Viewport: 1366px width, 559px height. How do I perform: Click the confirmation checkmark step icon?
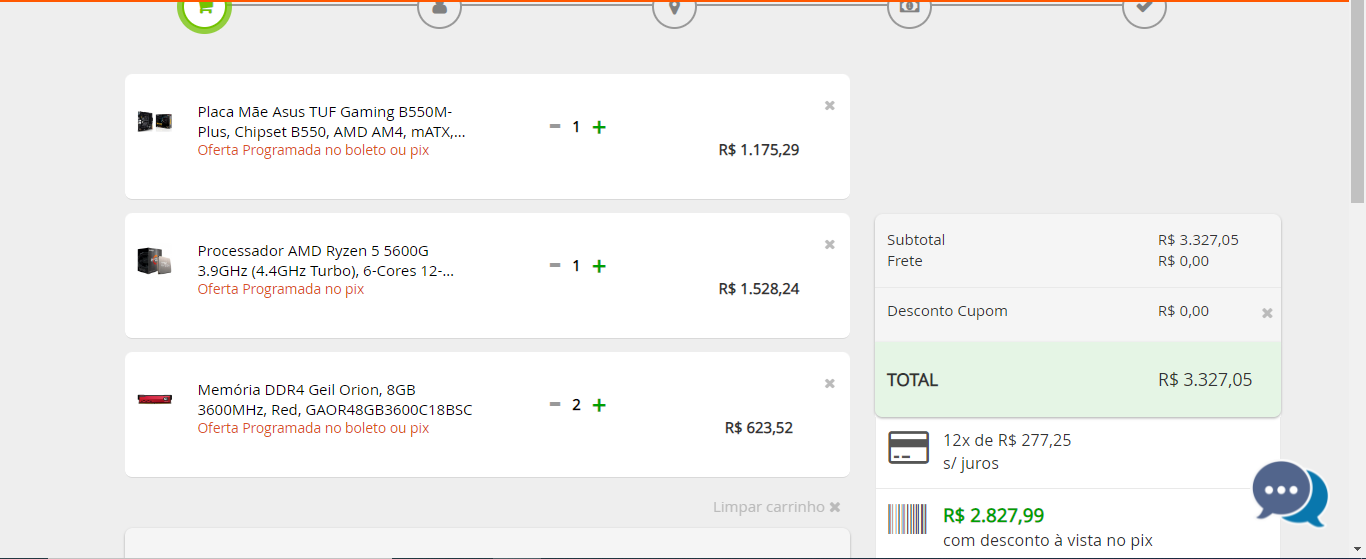click(1144, 8)
